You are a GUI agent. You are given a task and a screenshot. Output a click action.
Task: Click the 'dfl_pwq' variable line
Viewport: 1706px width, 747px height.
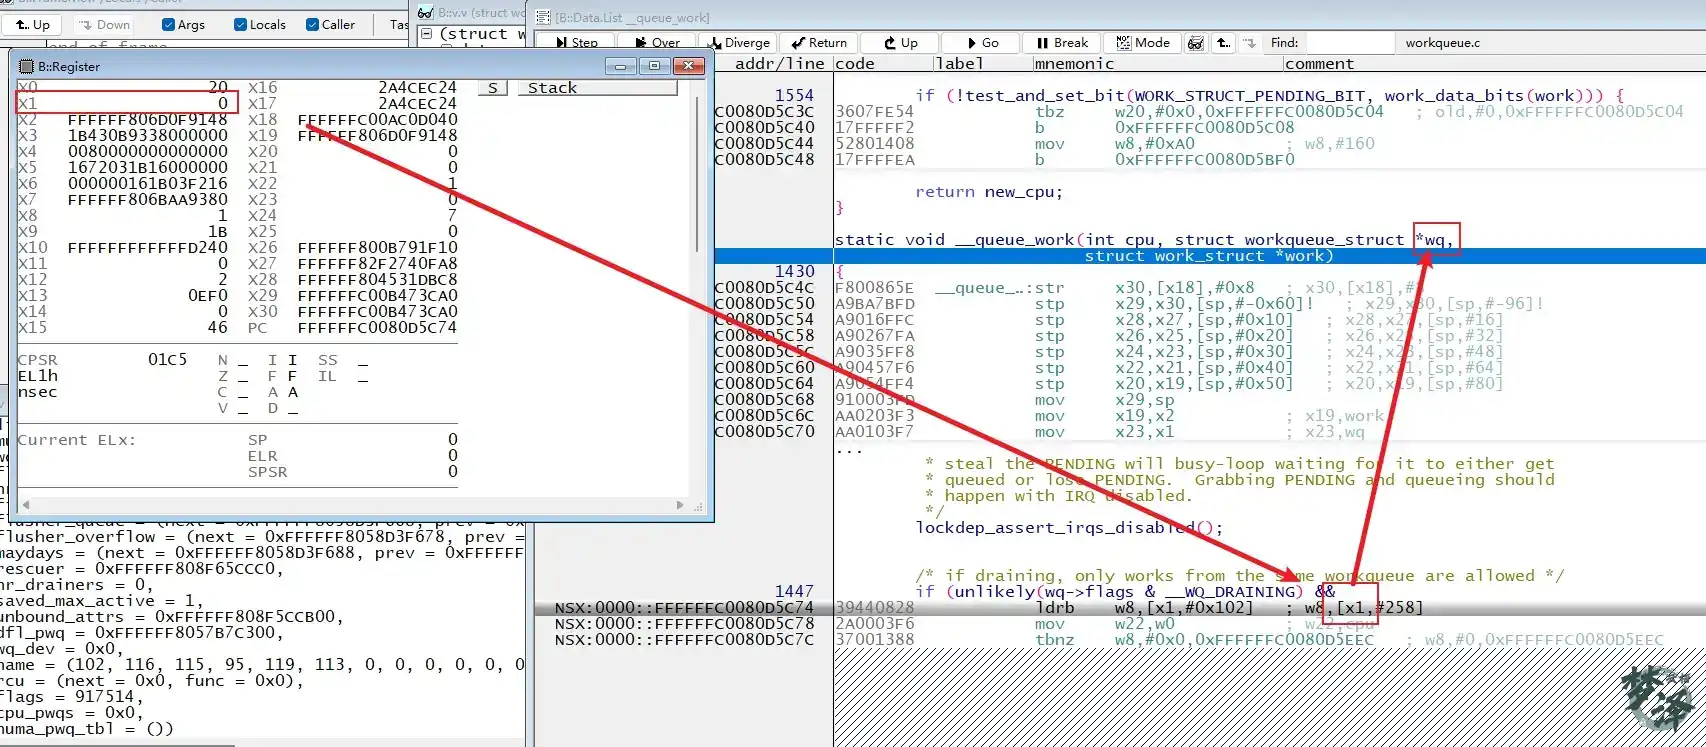pos(141,632)
